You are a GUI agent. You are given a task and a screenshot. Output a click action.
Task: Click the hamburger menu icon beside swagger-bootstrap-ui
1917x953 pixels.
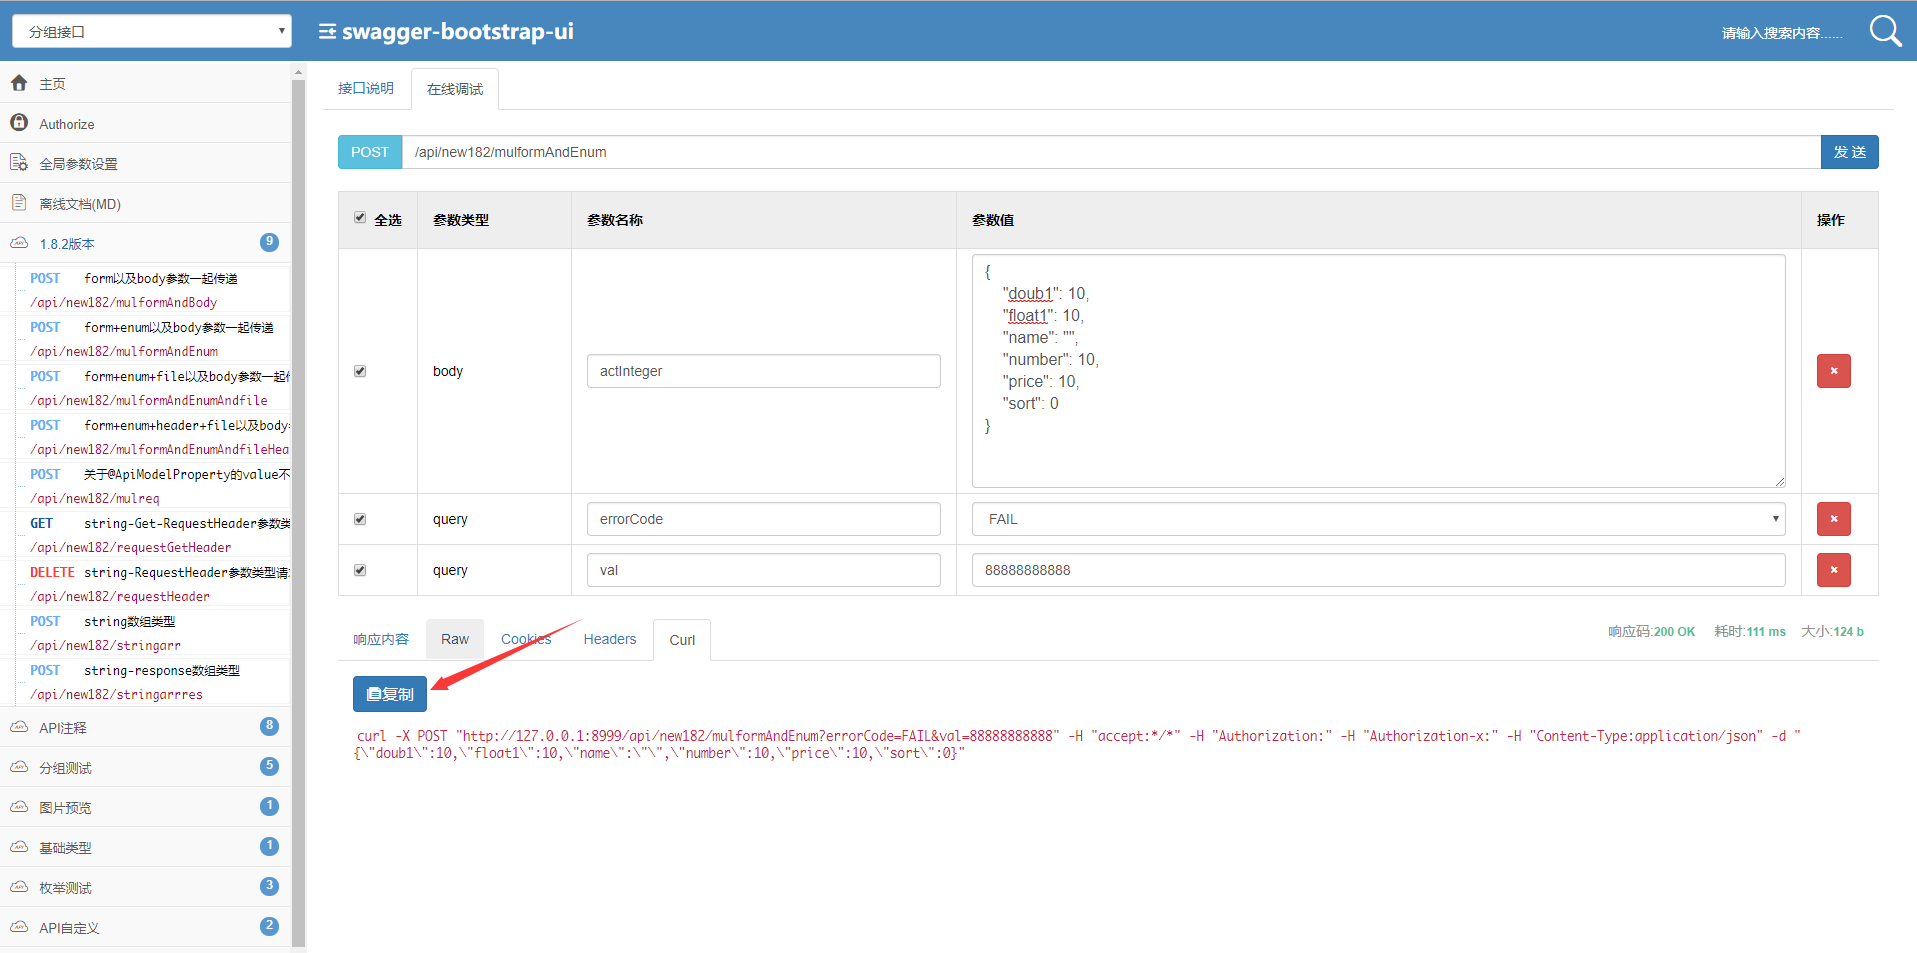click(327, 32)
